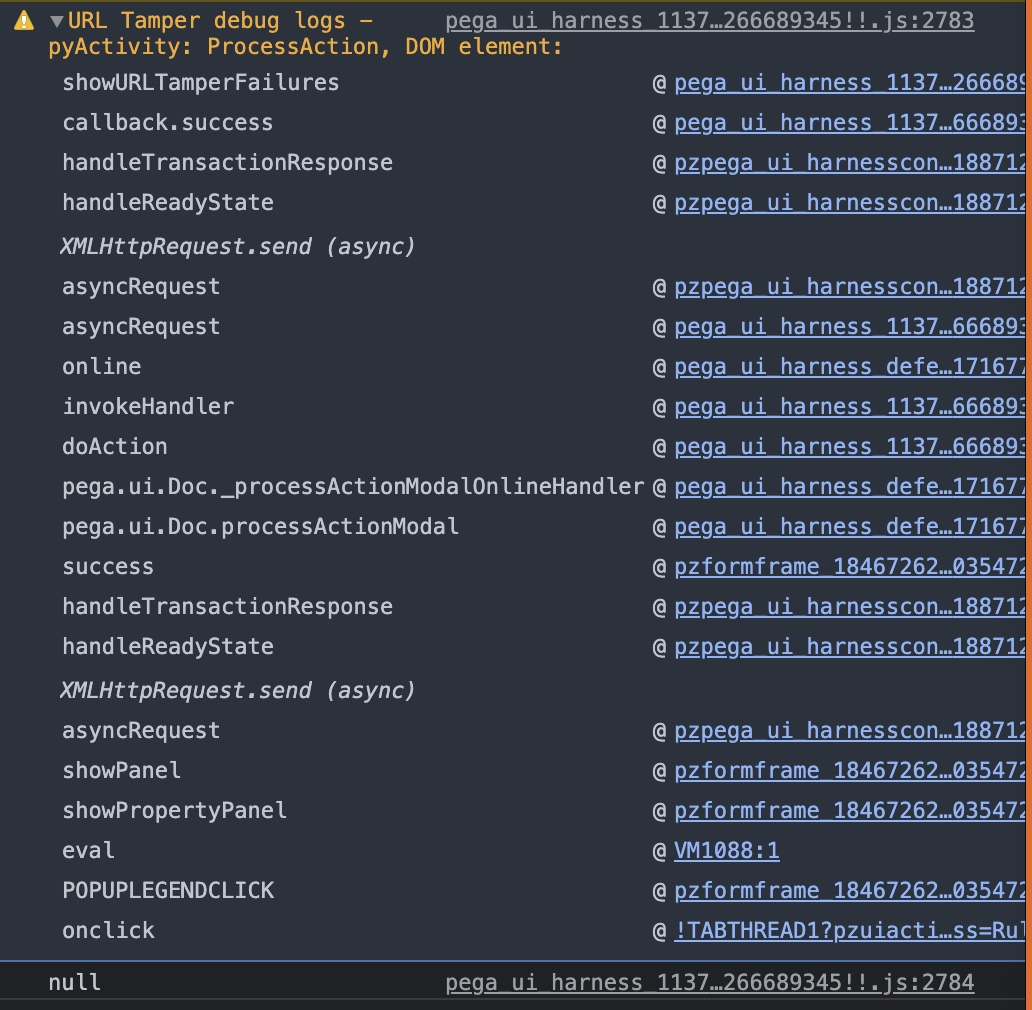Select the POPUPLEGENDCLICK frame text
Screen dimensions: 1032x1010
(x=168, y=891)
